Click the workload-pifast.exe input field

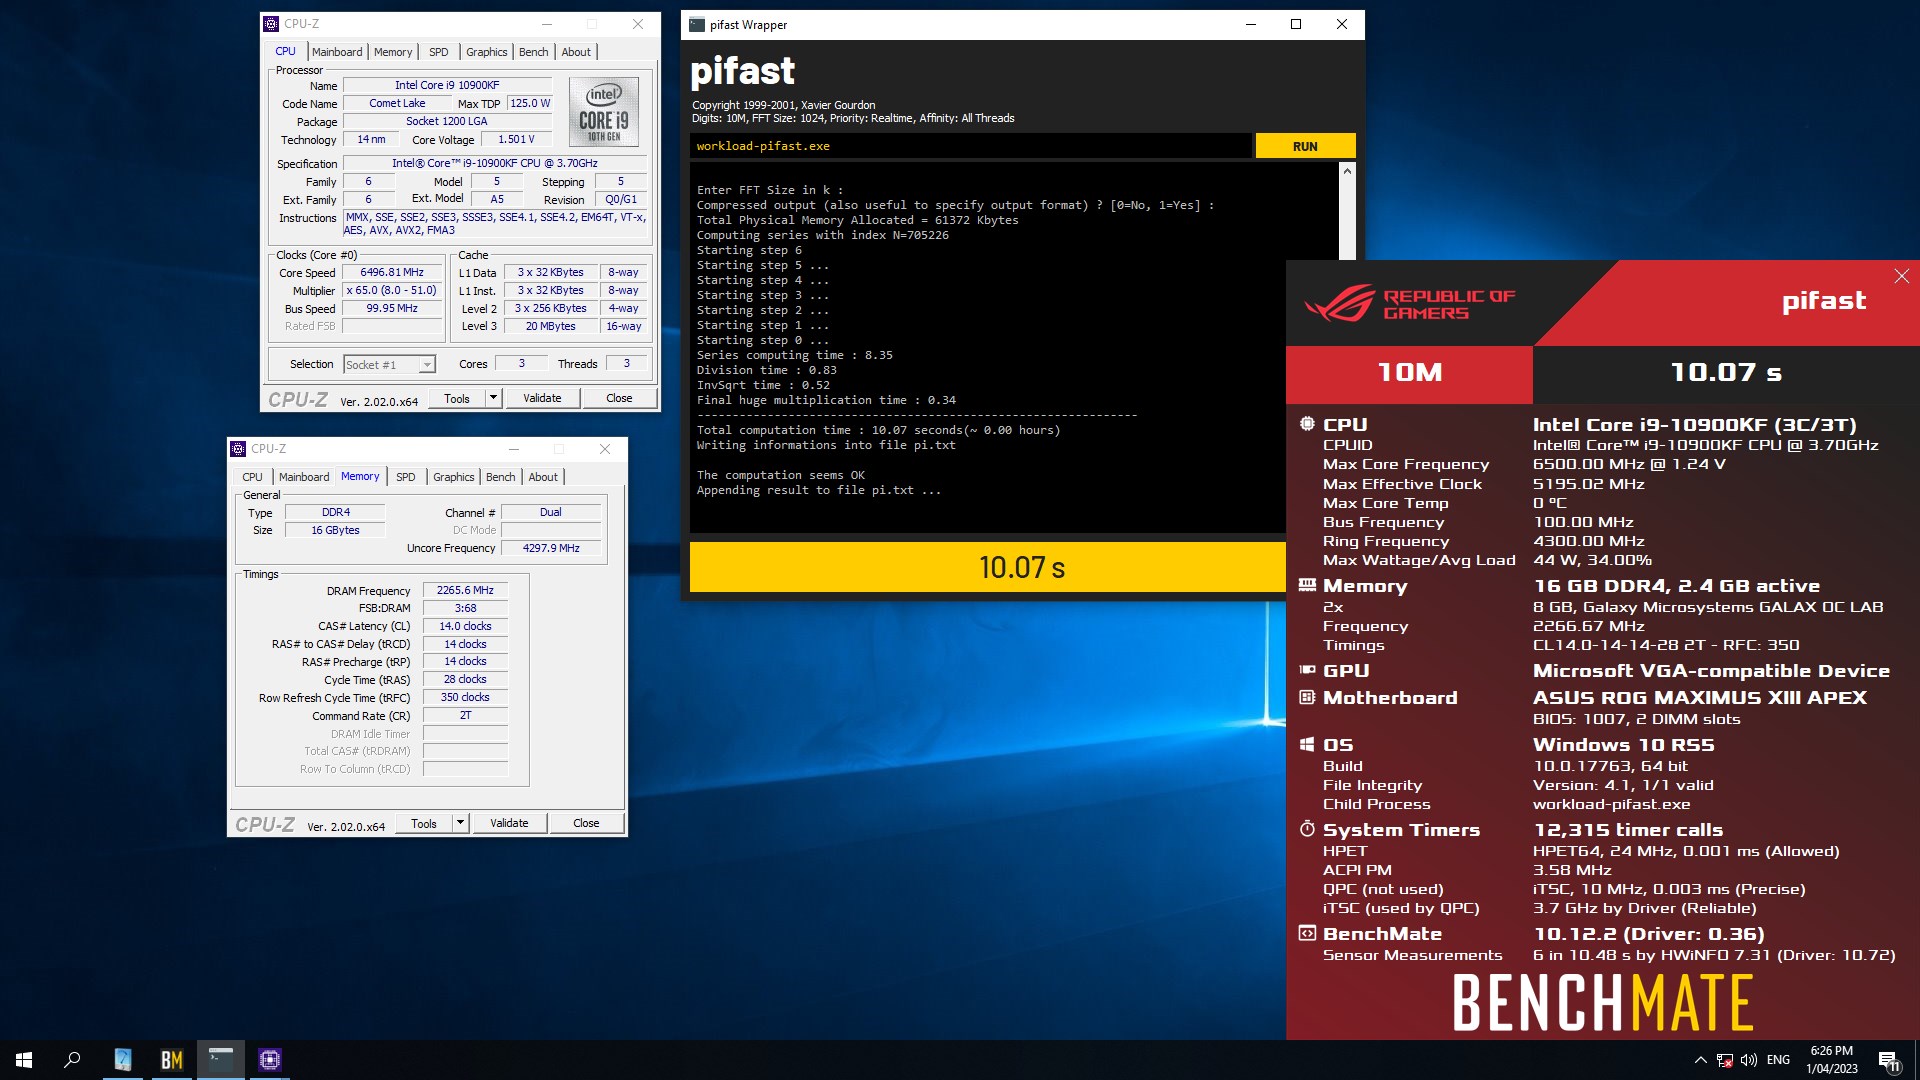(970, 146)
